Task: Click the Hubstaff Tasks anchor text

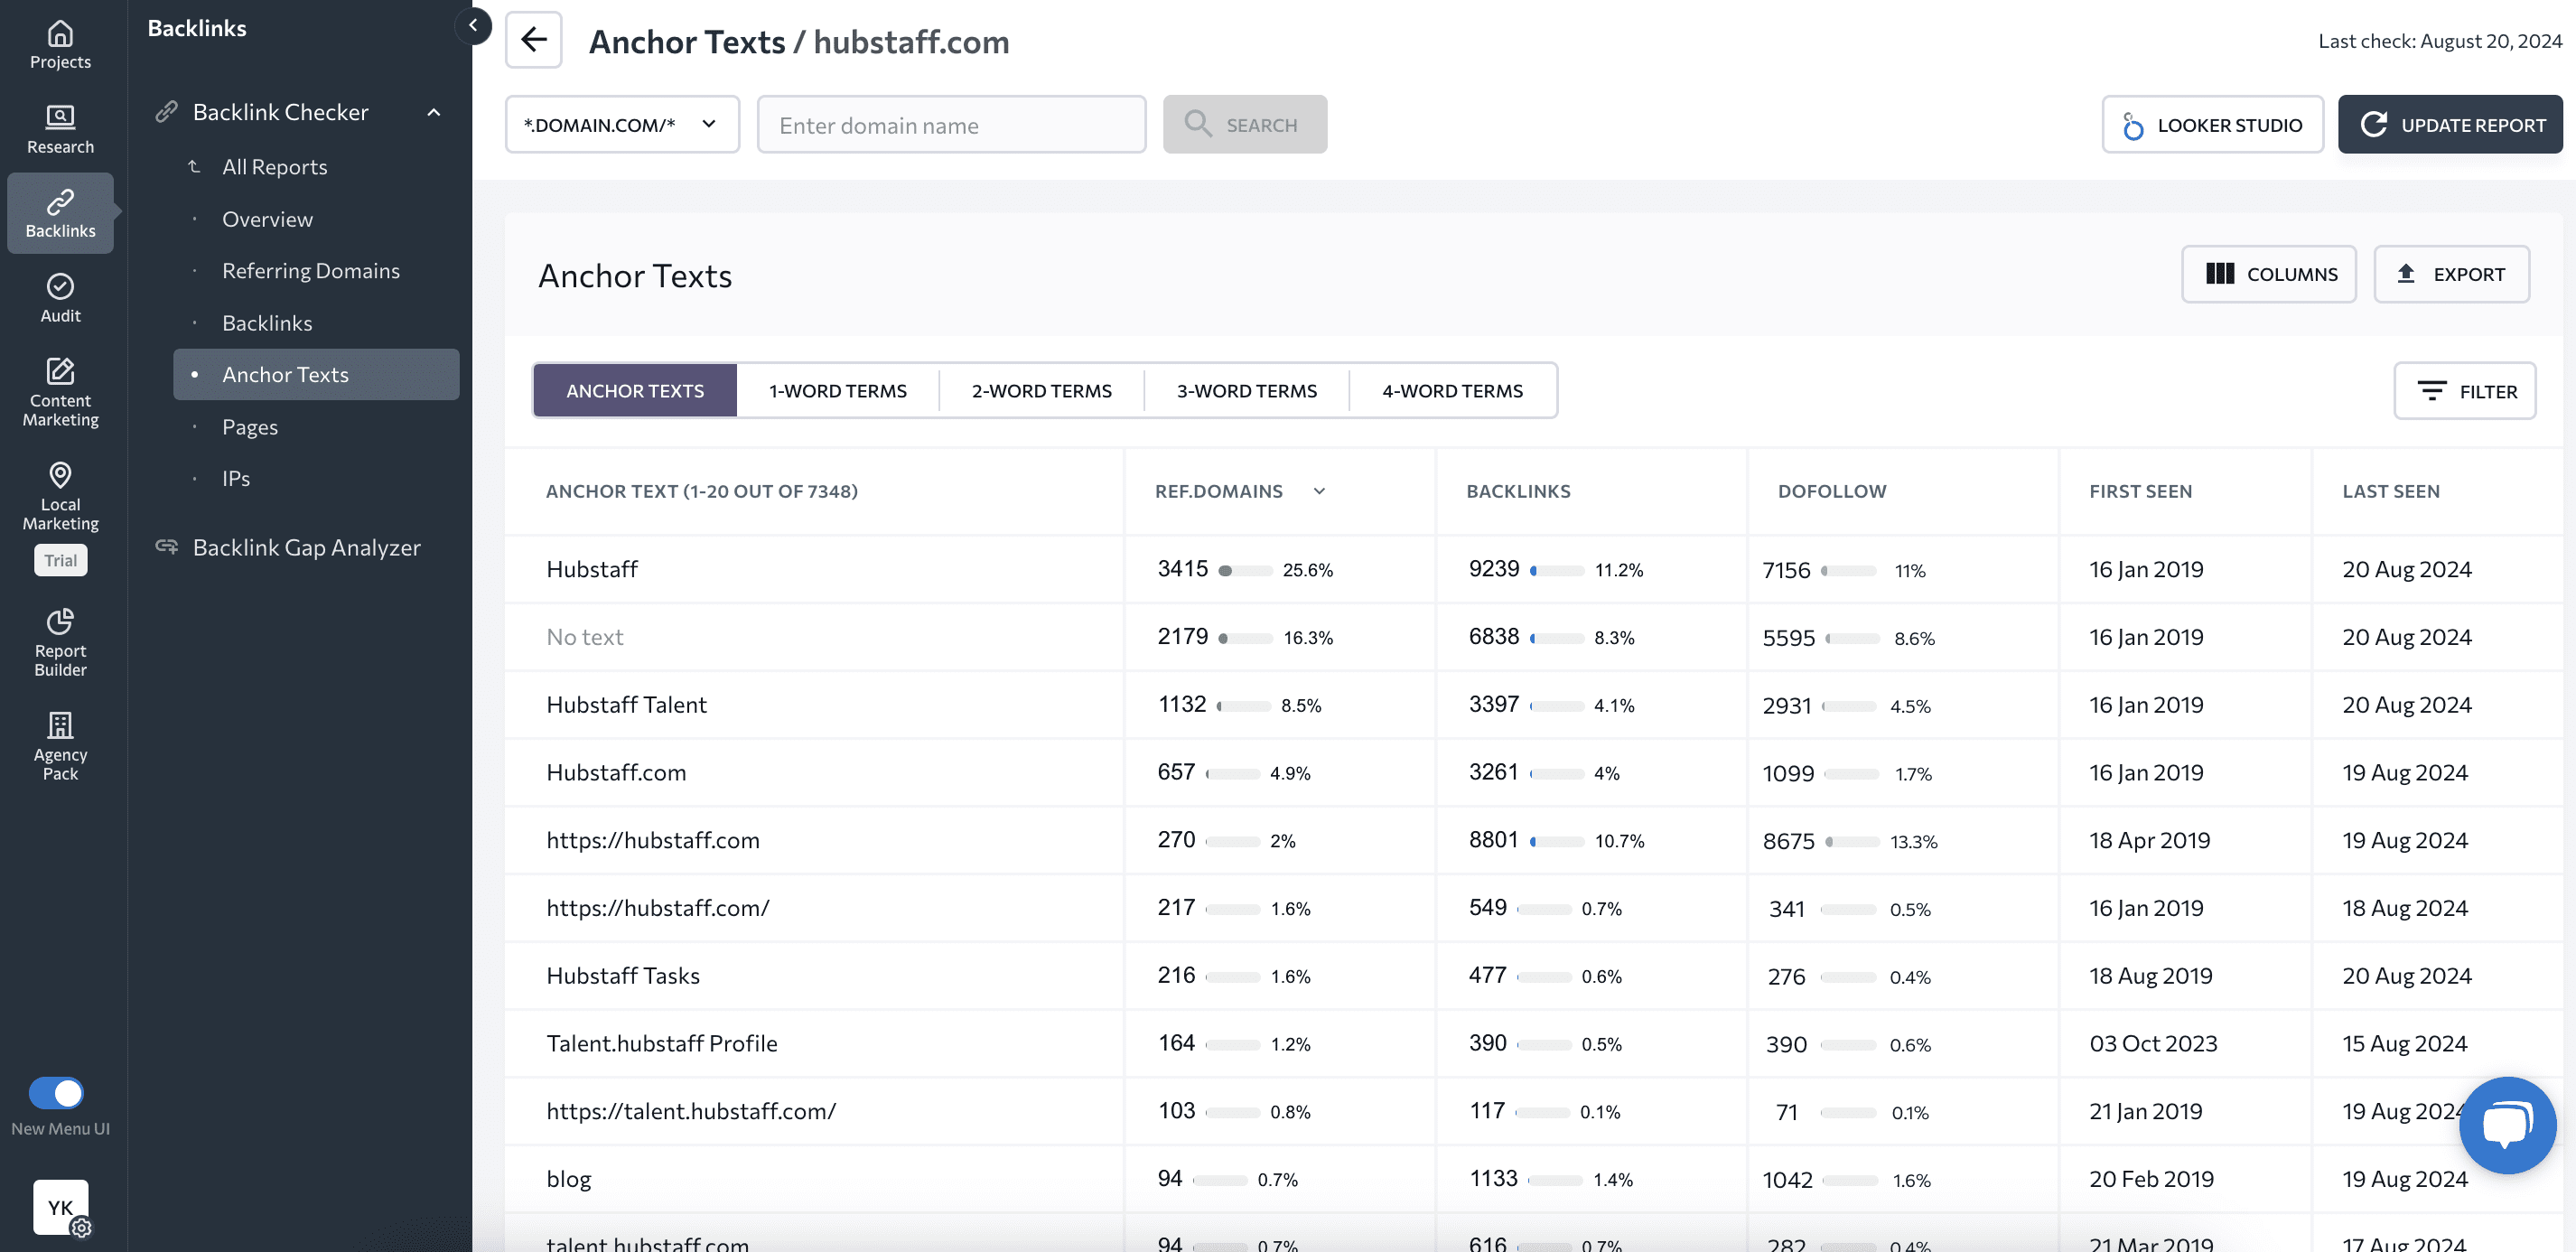Action: coord(623,976)
